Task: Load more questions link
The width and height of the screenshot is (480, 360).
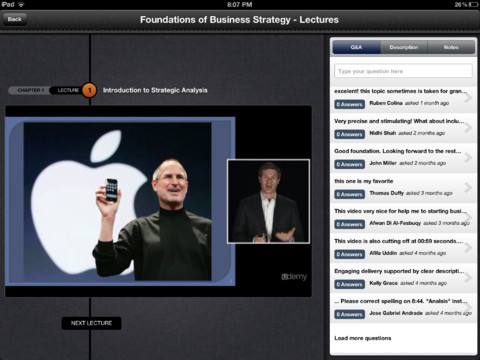Action: pyautogui.click(x=363, y=338)
